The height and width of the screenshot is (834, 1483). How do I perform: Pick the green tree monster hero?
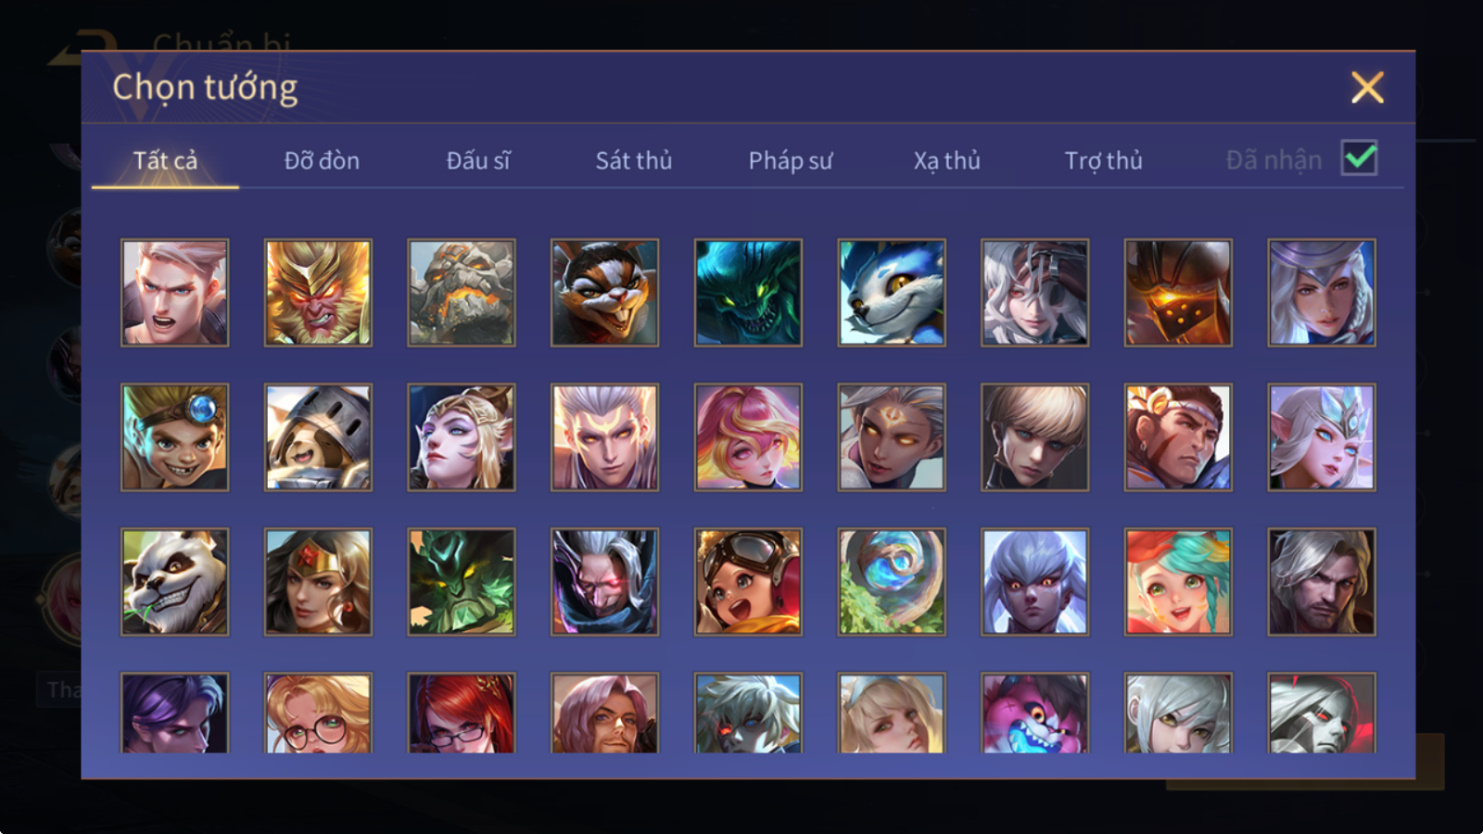[x=461, y=582]
